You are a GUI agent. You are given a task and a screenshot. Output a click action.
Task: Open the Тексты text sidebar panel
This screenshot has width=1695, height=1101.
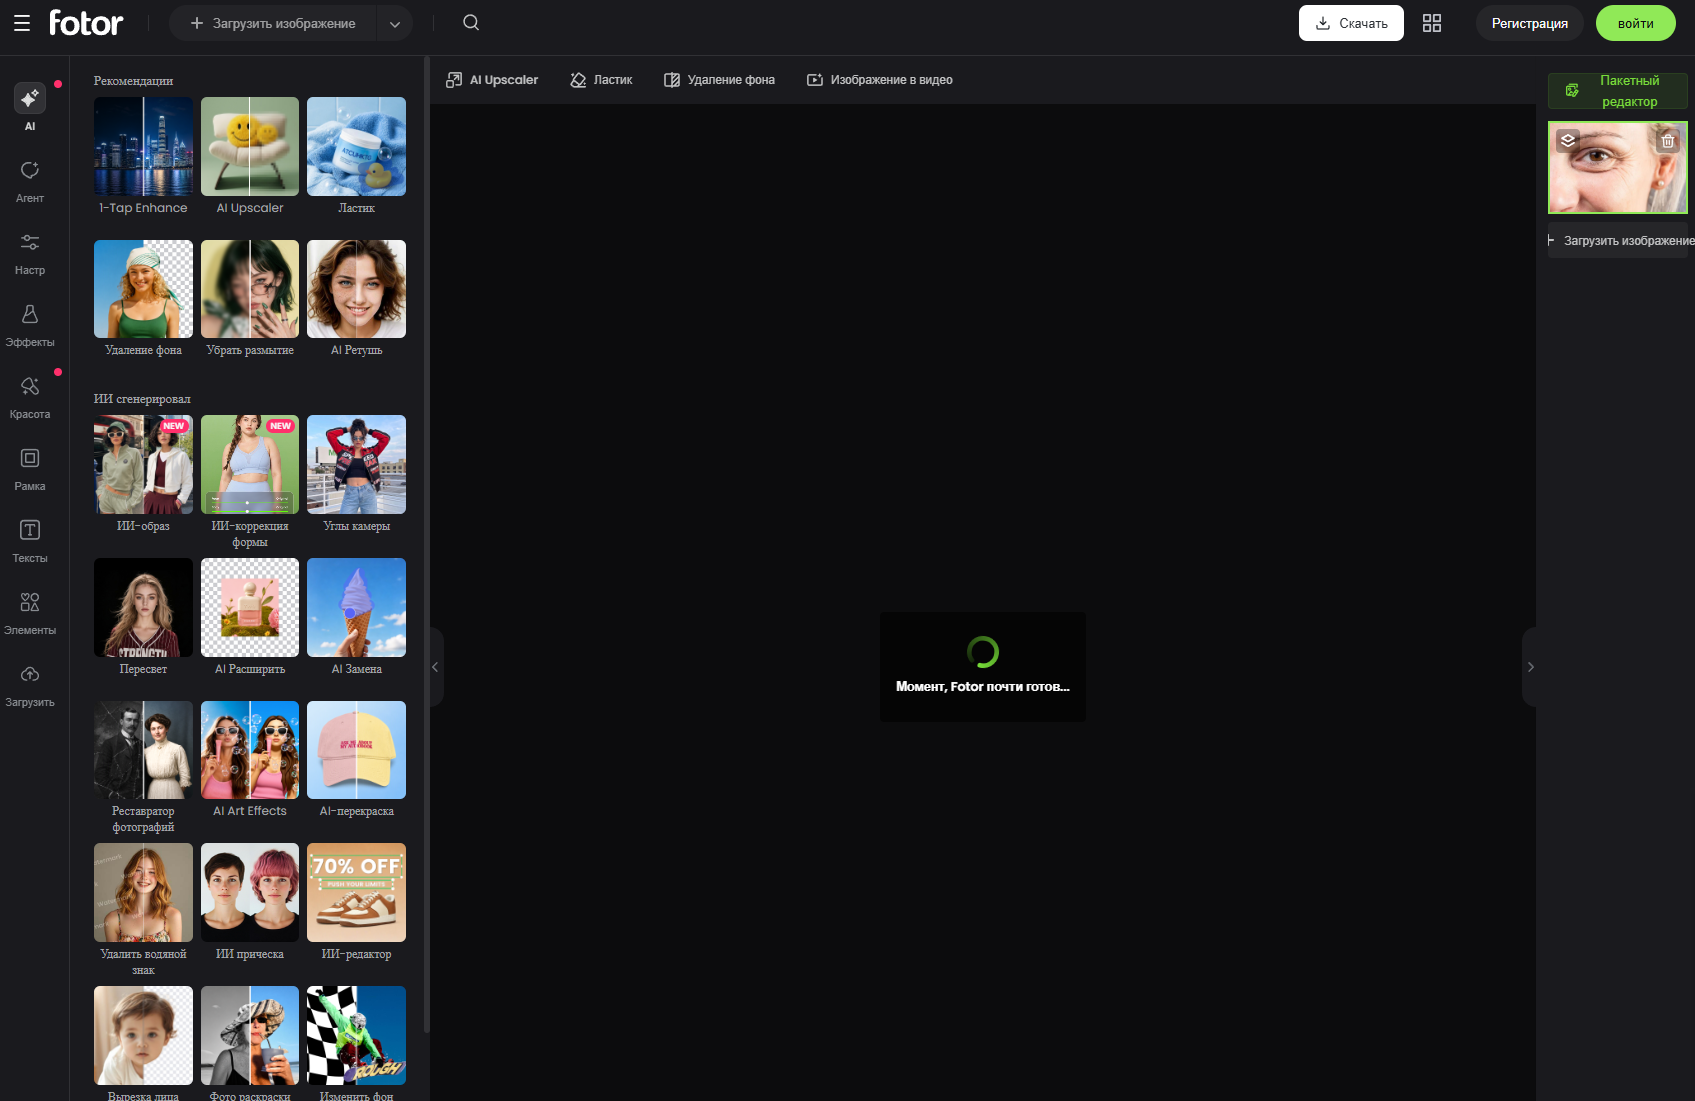(x=30, y=541)
